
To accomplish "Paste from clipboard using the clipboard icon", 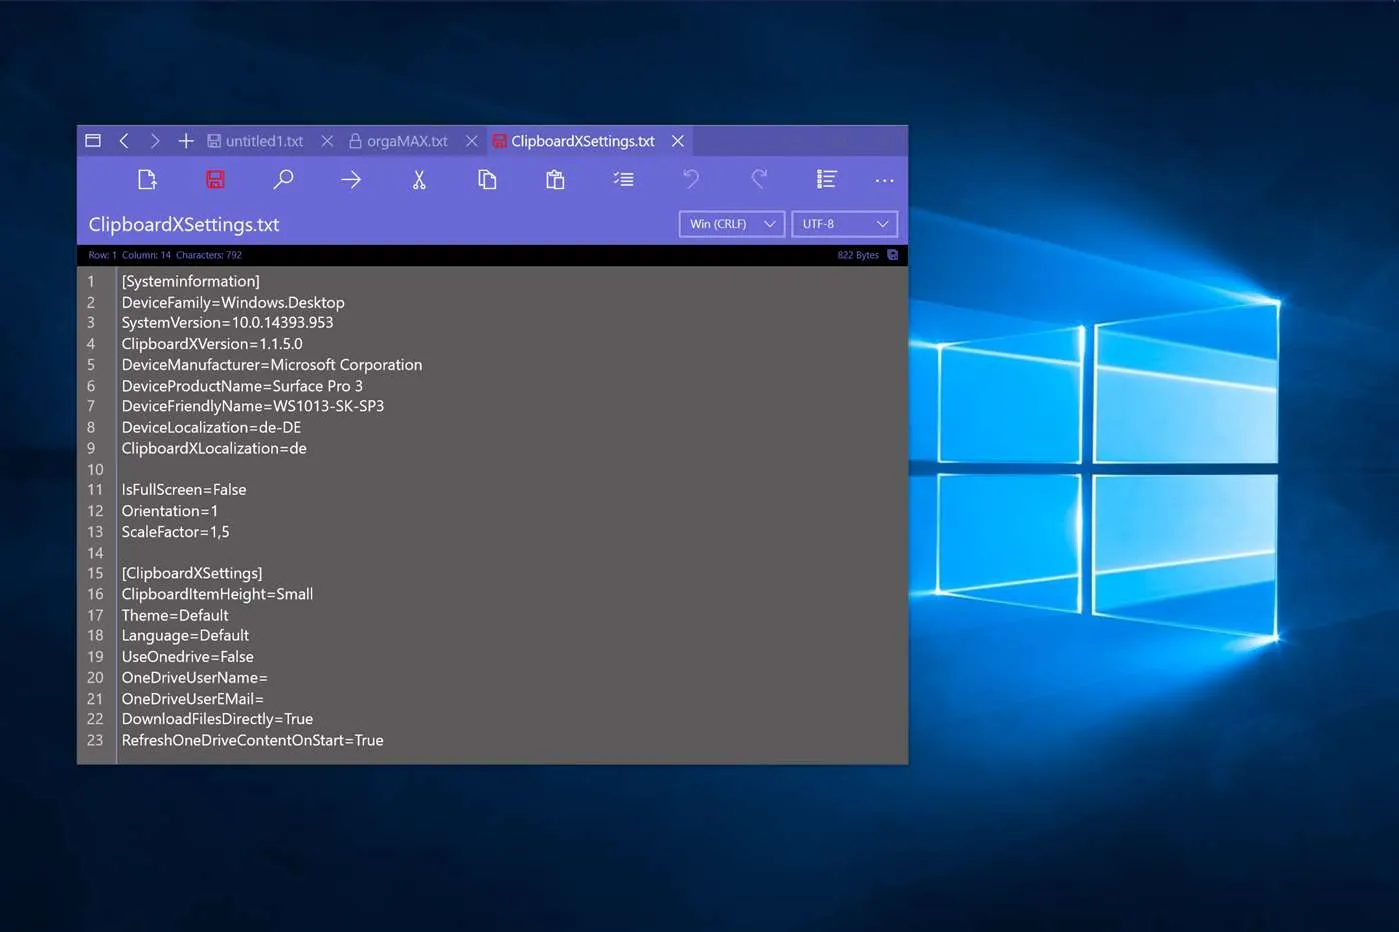I will [x=555, y=180].
